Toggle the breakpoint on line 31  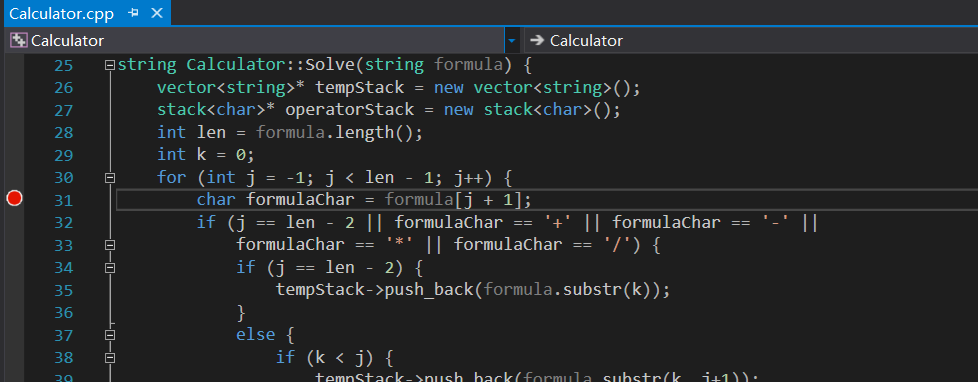tap(14, 199)
